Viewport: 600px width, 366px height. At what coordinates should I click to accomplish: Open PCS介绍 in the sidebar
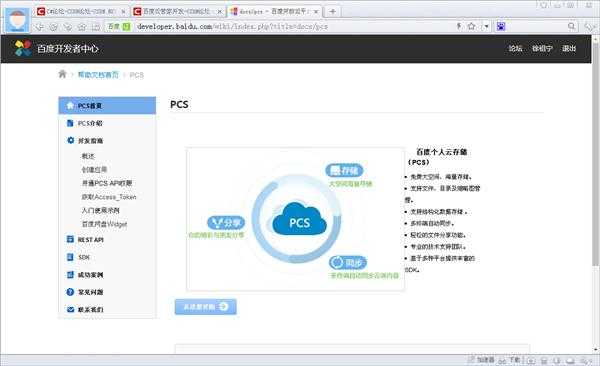(107, 123)
